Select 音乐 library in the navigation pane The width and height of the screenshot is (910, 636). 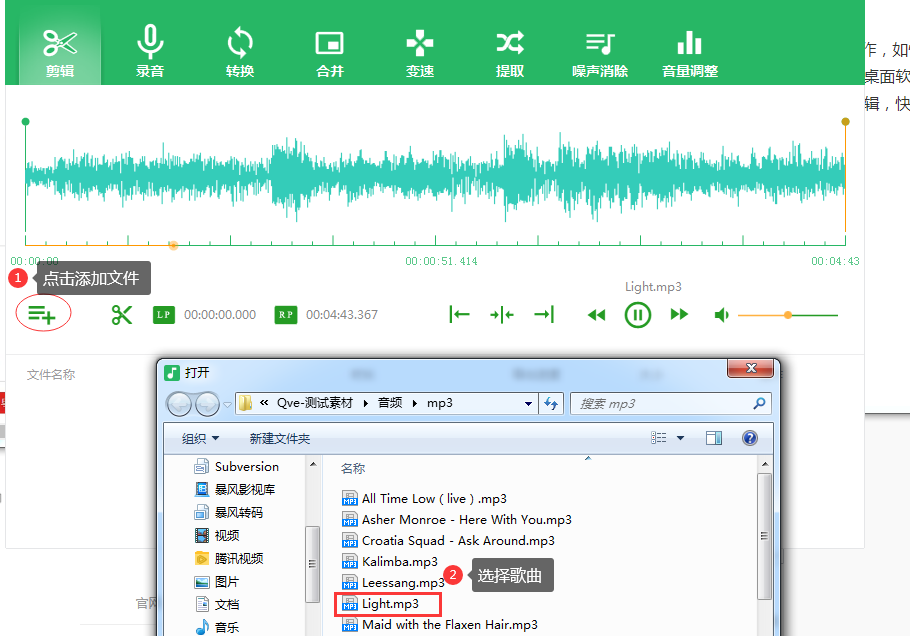(217, 627)
